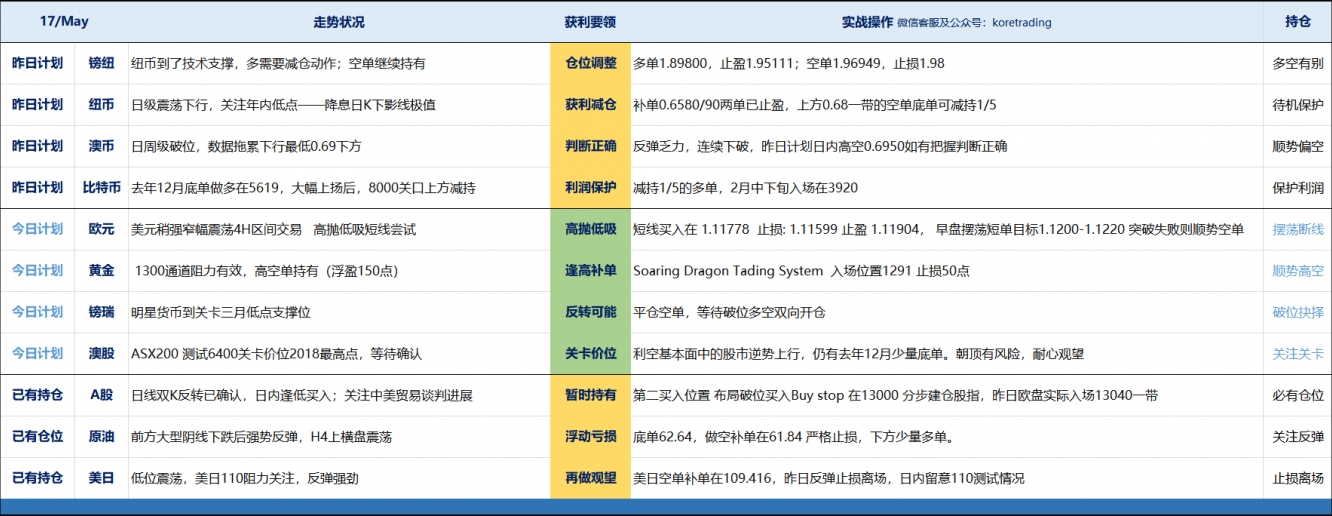This screenshot has height=516, width=1332.
Task: Select the 关卡价位 cell
Action: 590,353
